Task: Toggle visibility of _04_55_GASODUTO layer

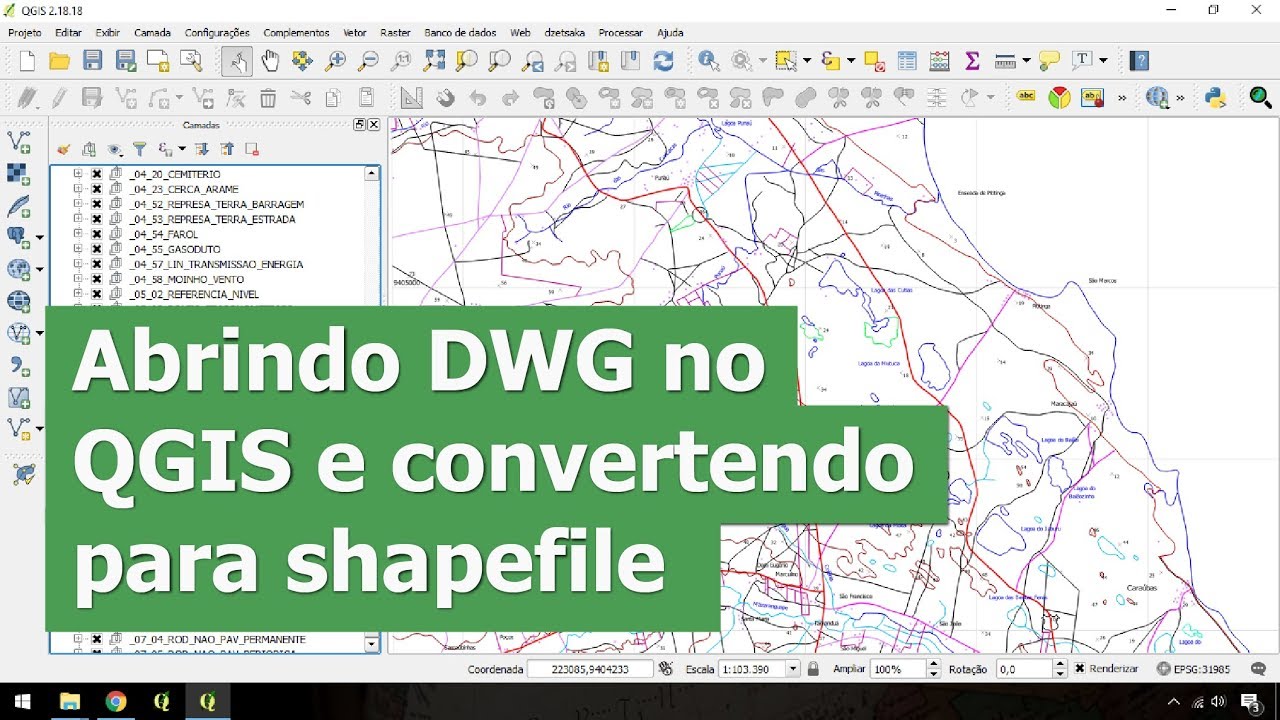Action: (97, 249)
